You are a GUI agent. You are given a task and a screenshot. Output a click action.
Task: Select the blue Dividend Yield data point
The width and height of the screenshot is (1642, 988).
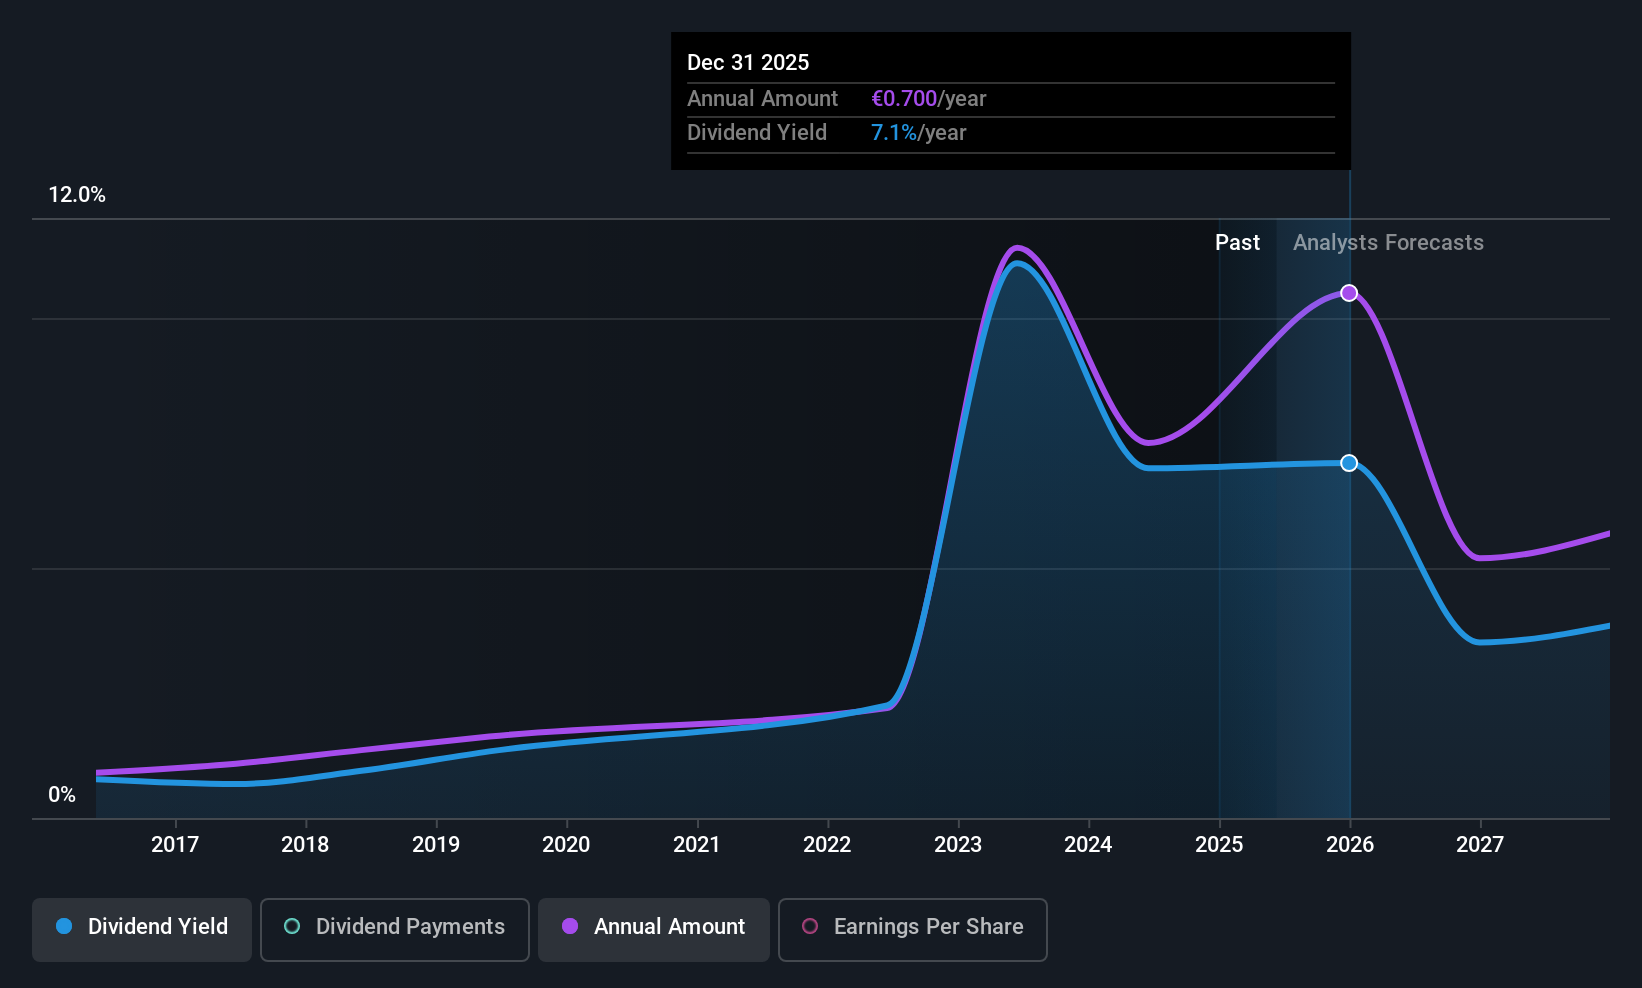pos(1349,463)
